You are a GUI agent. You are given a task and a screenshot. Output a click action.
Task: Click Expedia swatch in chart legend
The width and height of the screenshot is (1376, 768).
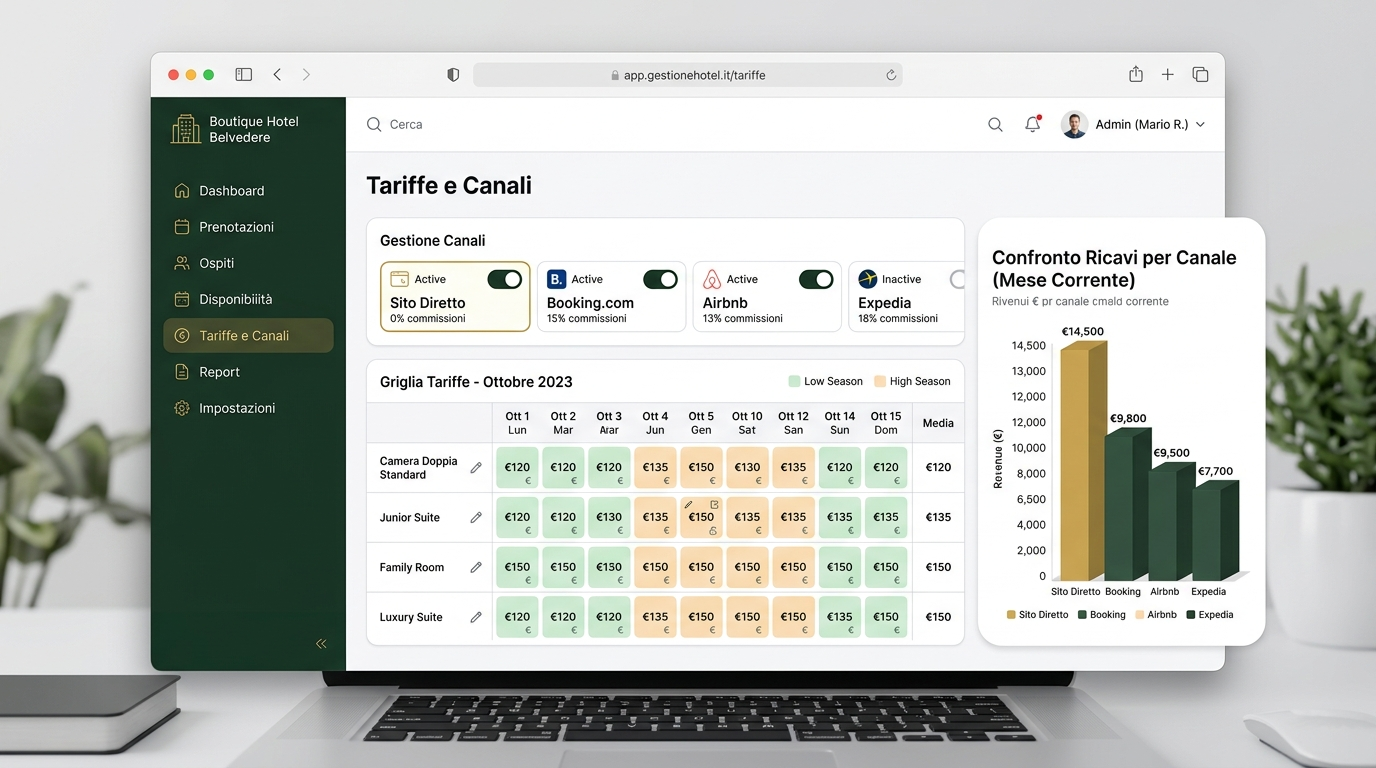1191,615
